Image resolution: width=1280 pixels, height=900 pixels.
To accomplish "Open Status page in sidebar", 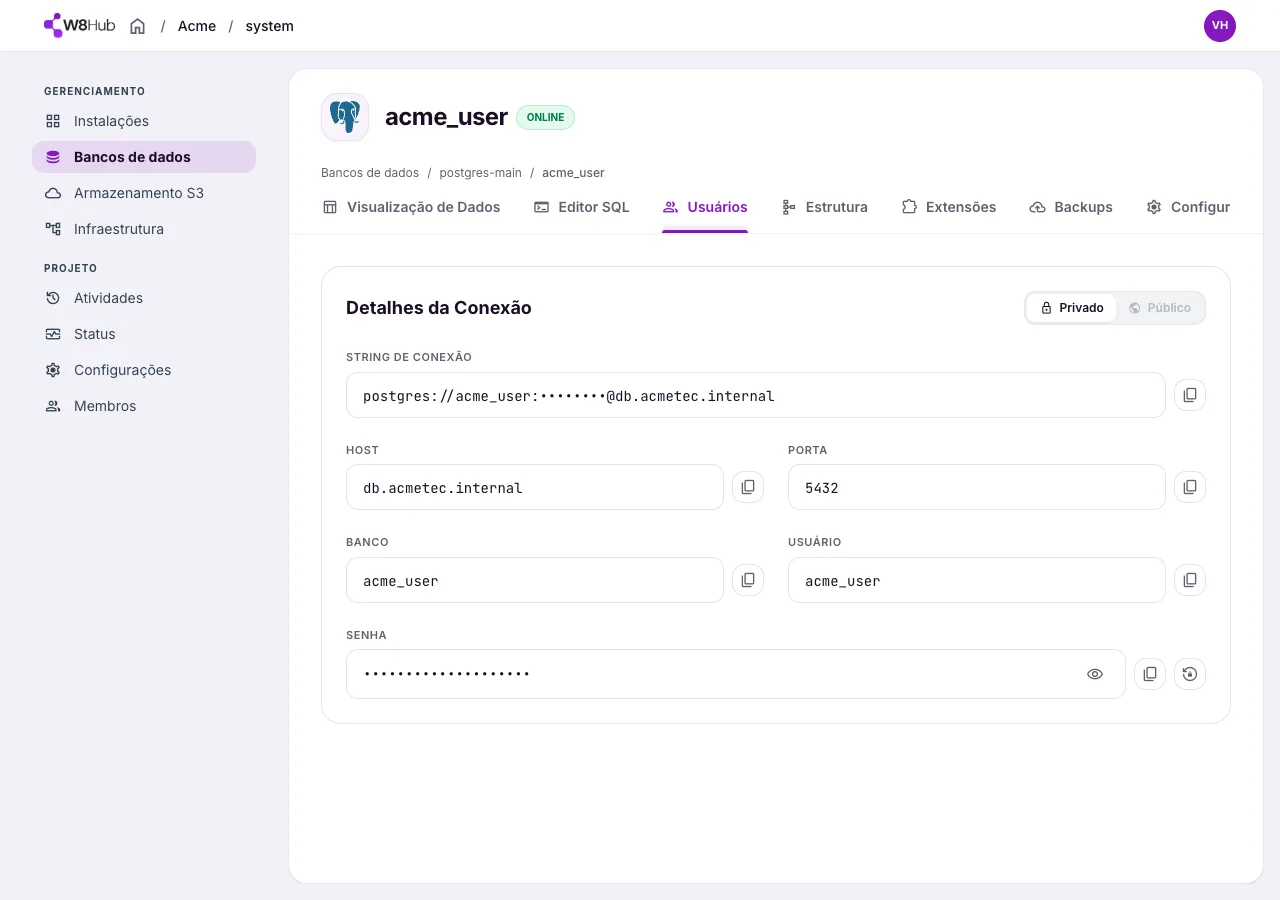I will coord(144,334).
